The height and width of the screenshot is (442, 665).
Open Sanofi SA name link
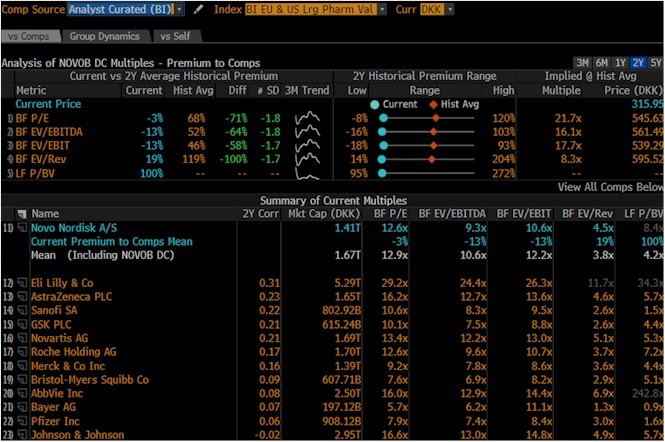(54, 311)
